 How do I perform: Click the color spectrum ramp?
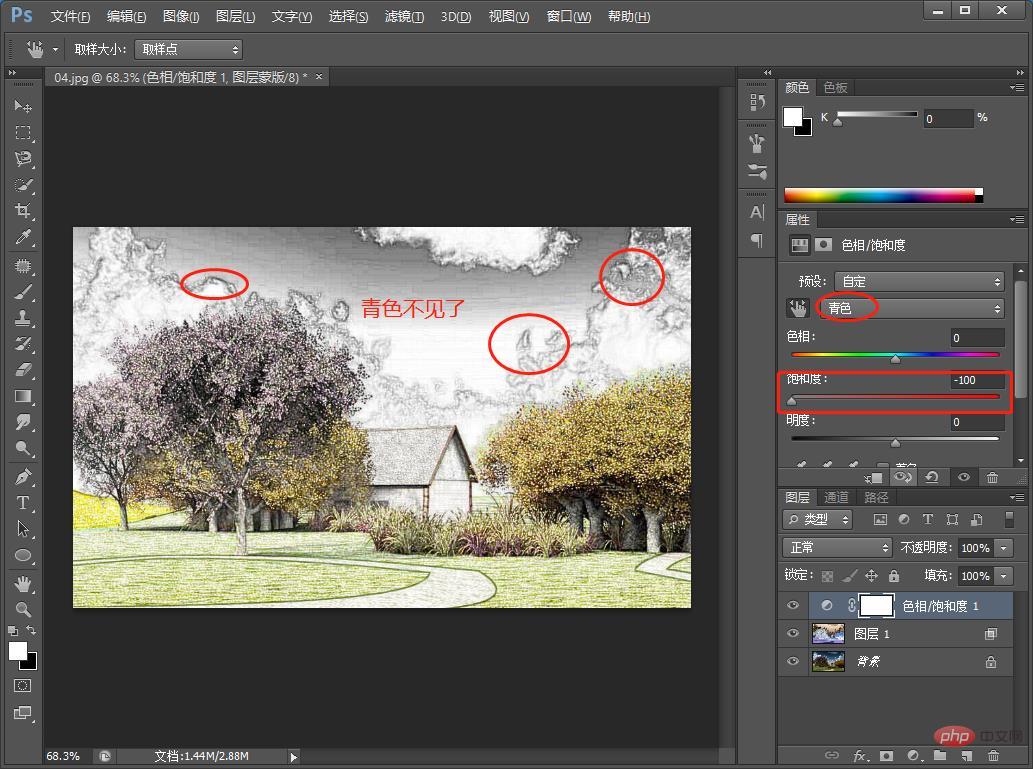pyautogui.click(x=883, y=195)
